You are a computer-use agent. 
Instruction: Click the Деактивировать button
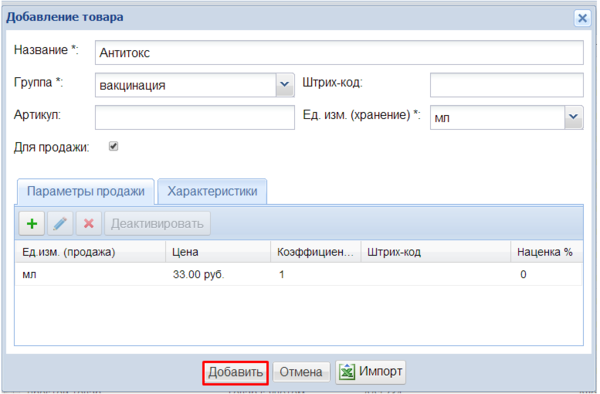pyautogui.click(x=157, y=223)
